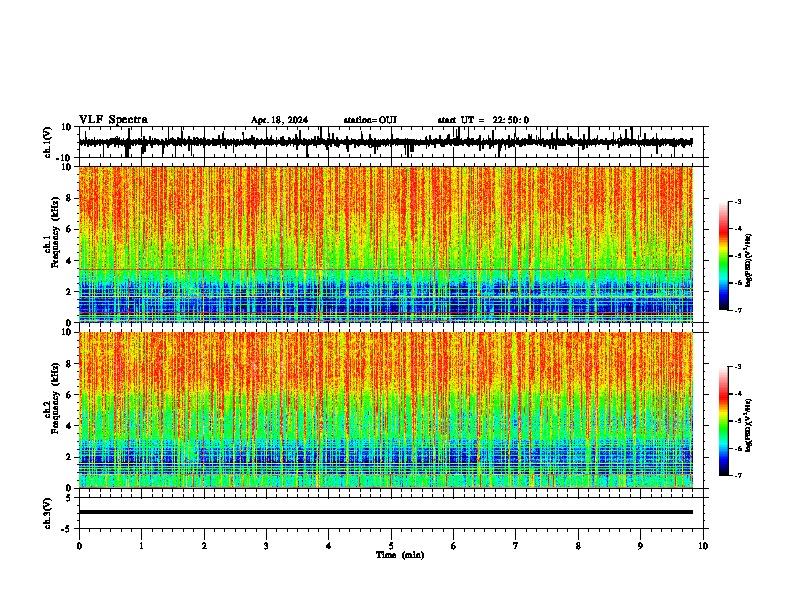The height and width of the screenshot is (612, 792).
Task: Click the "Time (min)" x-axis label
Action: 400,555
